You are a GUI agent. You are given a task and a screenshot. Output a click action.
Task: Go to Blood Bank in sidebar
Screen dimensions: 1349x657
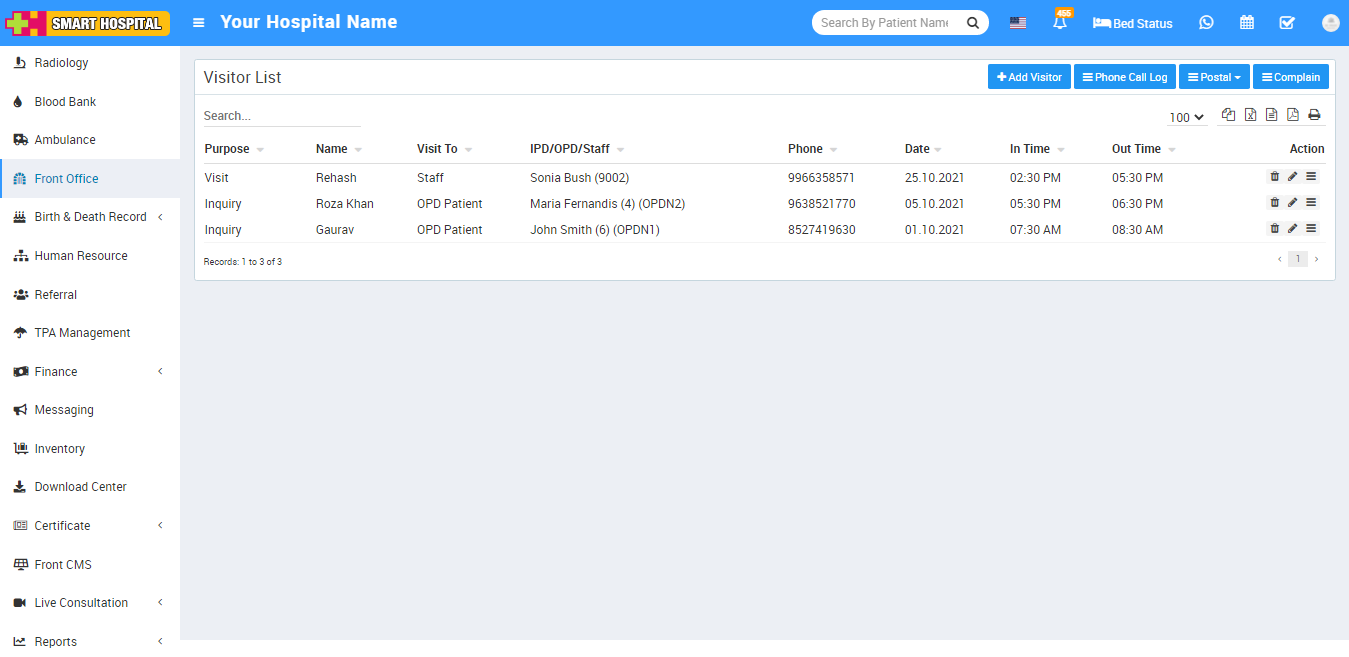[65, 102]
